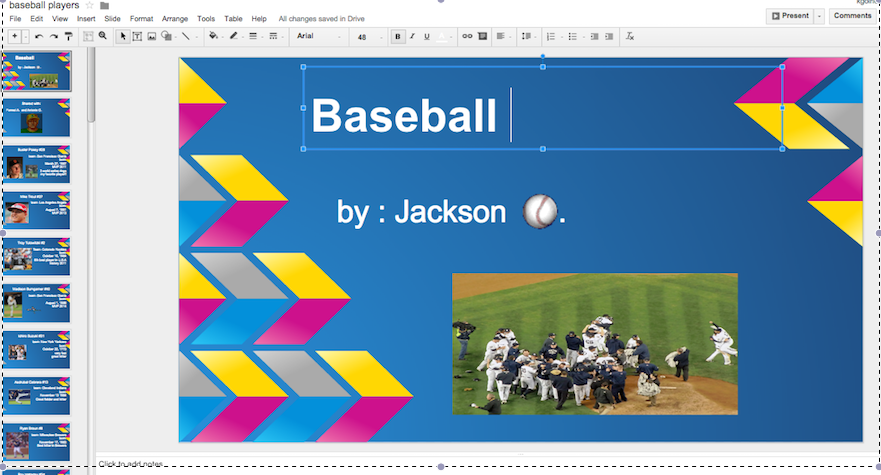Viewport: 881px width, 475px height.
Task: Expand the line type dropdown arrow
Action: 196,37
